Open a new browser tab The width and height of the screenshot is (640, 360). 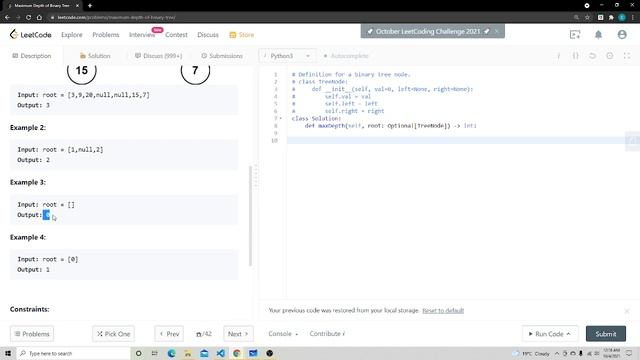point(90,6)
